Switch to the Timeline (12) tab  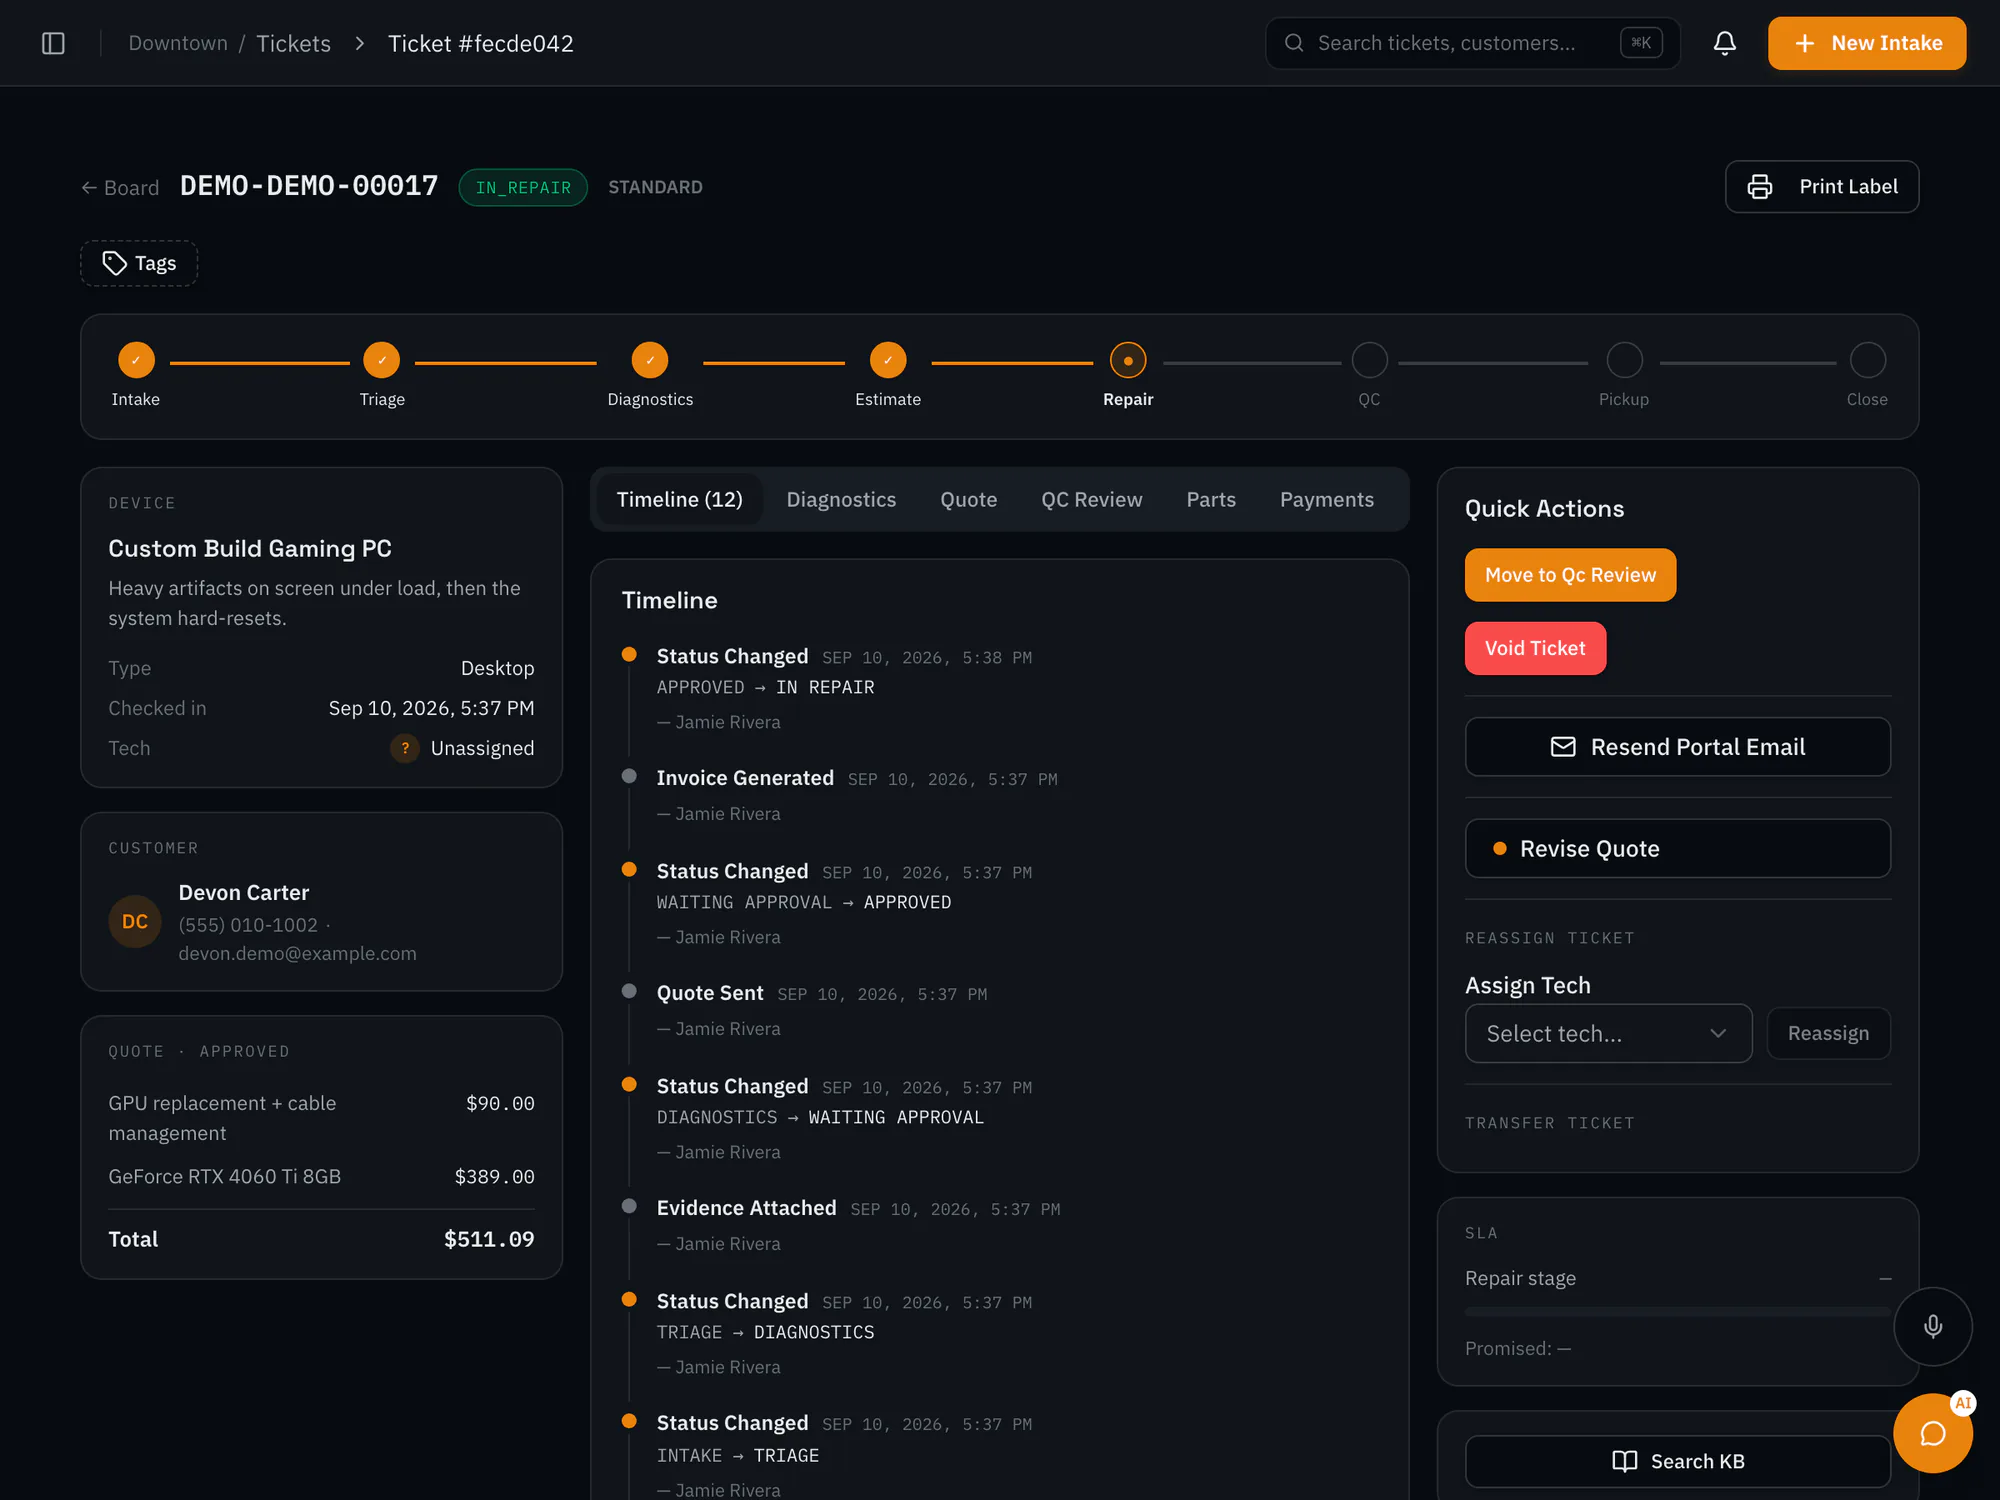pos(680,499)
